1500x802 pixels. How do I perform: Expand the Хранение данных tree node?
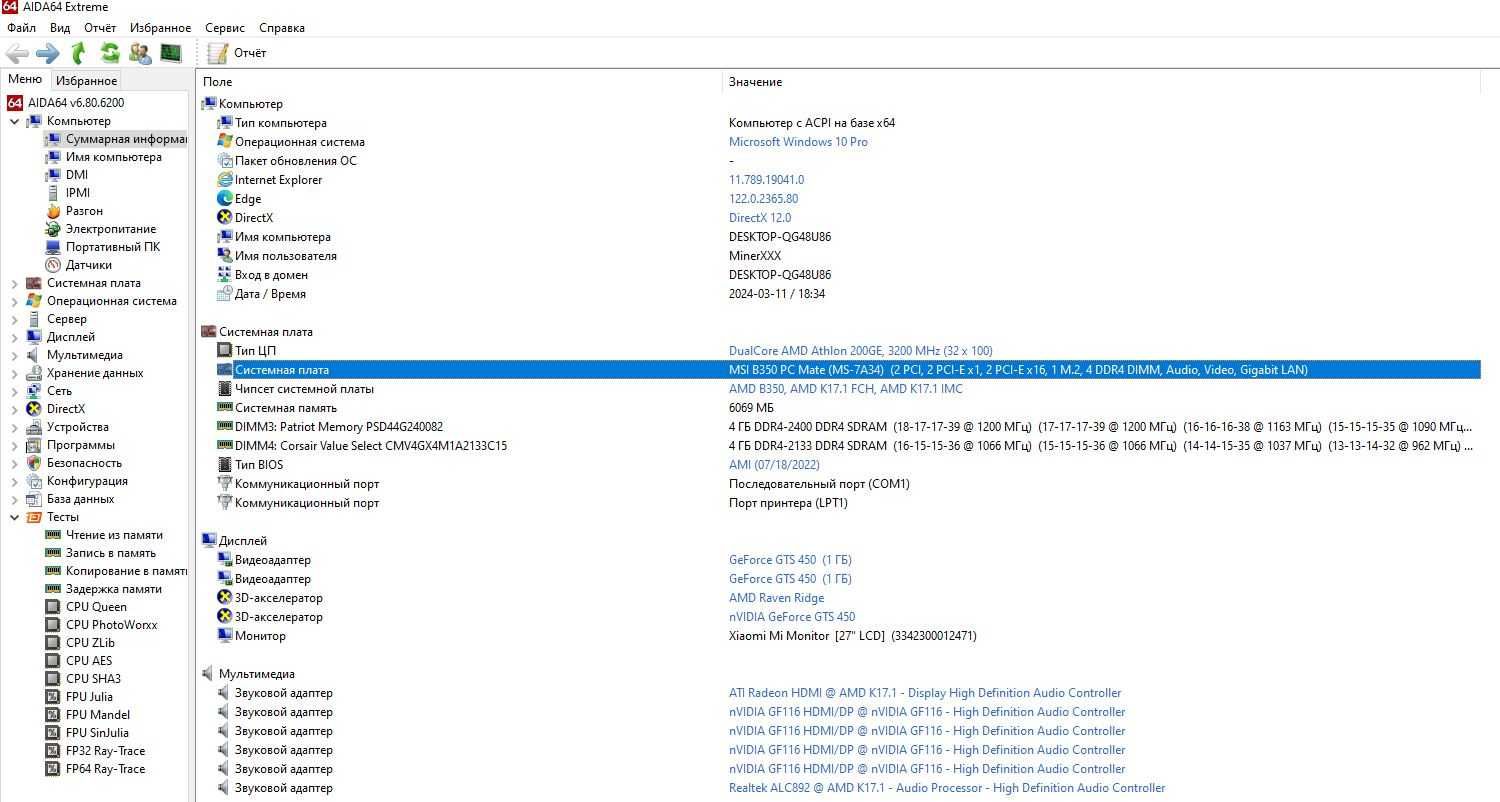tap(14, 373)
